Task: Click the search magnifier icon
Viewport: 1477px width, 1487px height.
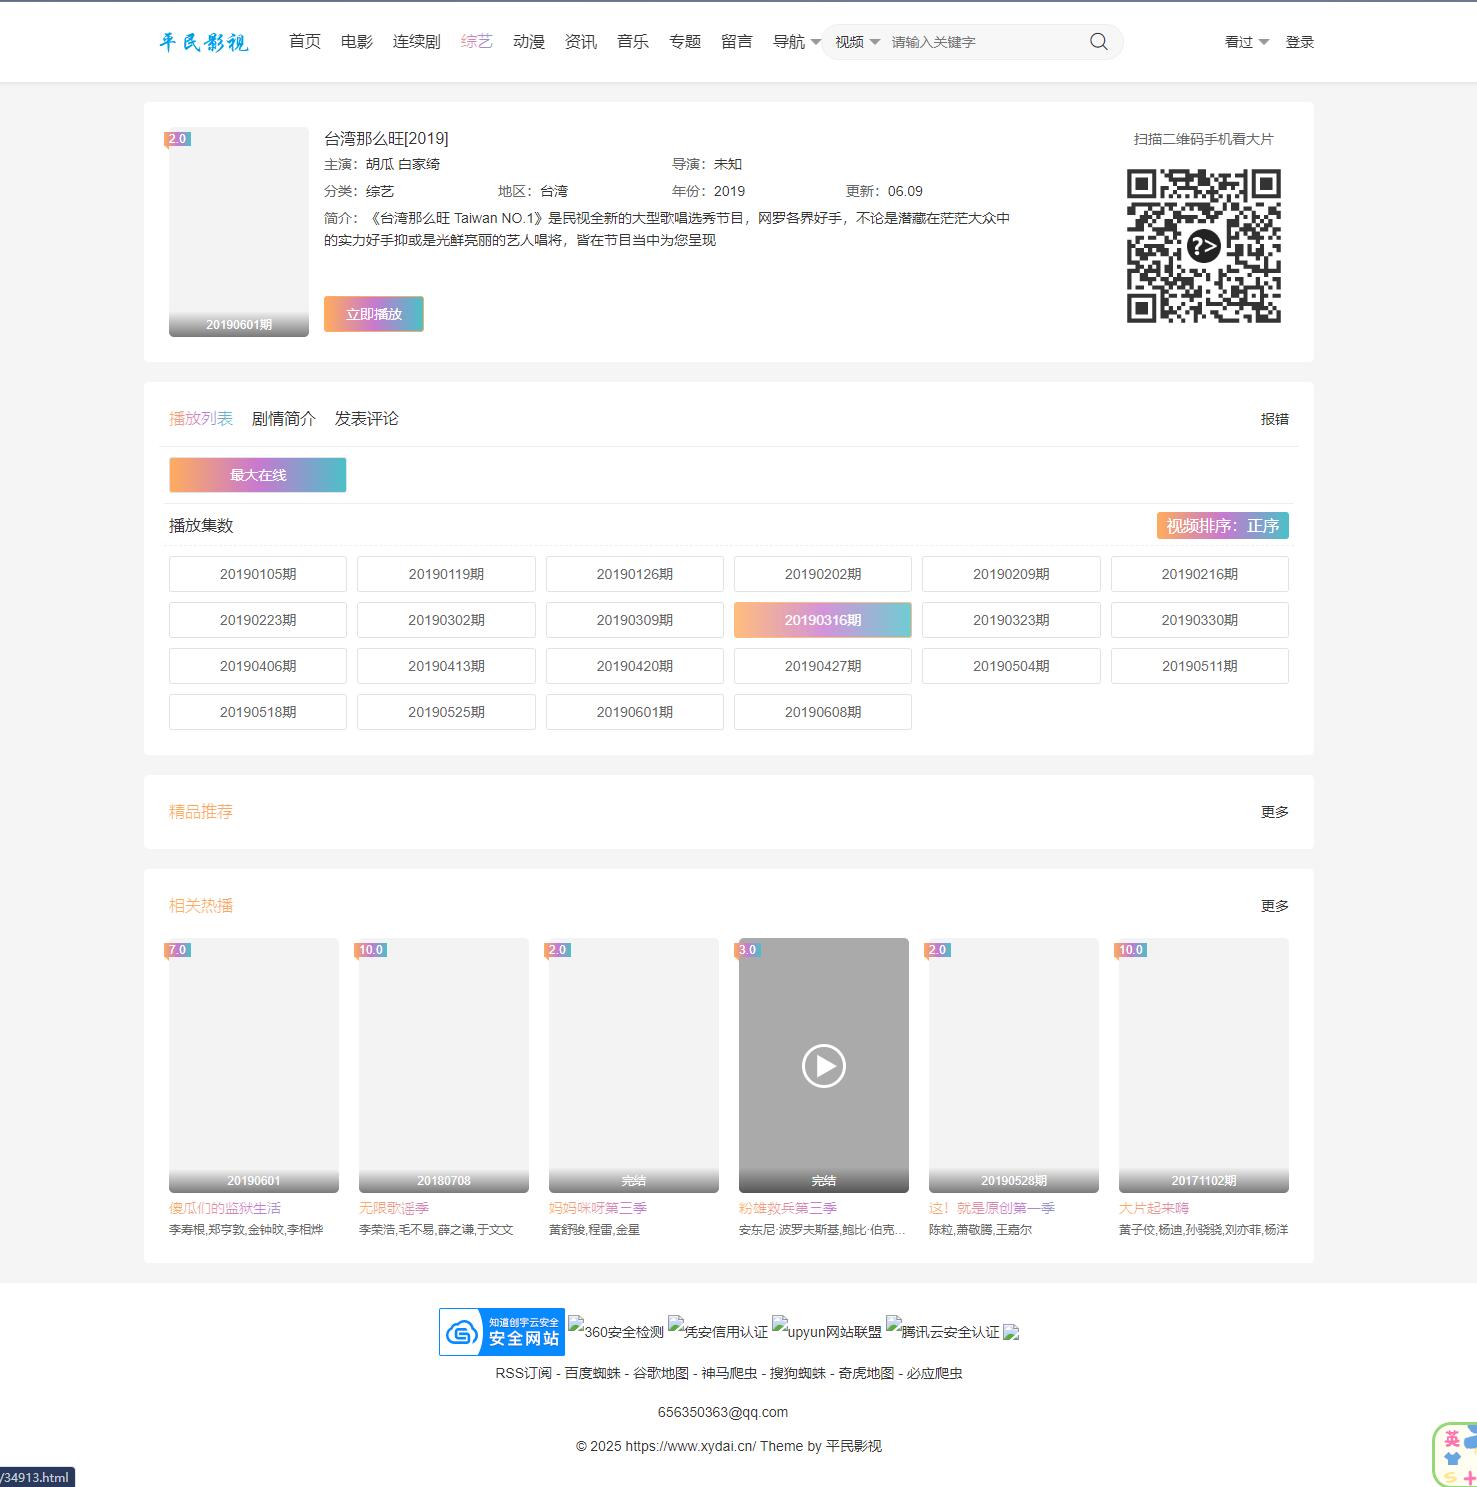Action: 1098,42
